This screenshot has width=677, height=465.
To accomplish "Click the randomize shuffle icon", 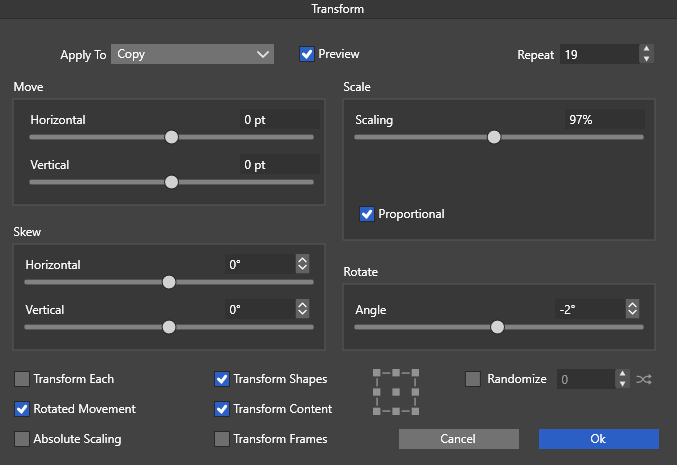I will coord(643,379).
